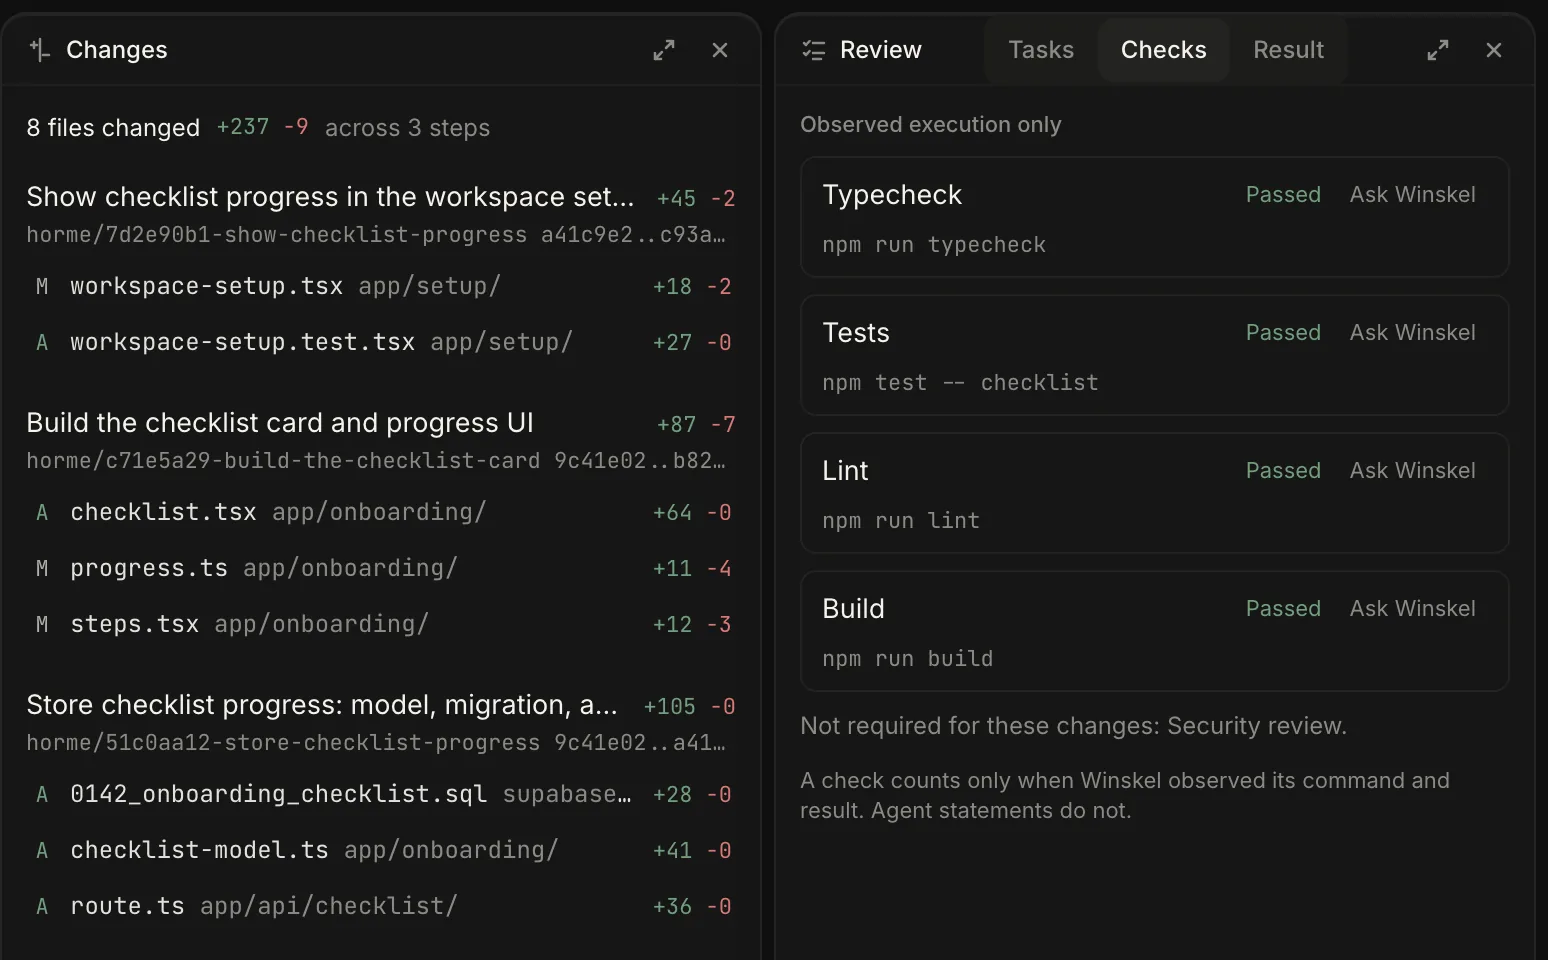The image size is (1548, 960).
Task: Click the 'npm run build' command text
Action: click(x=908, y=659)
